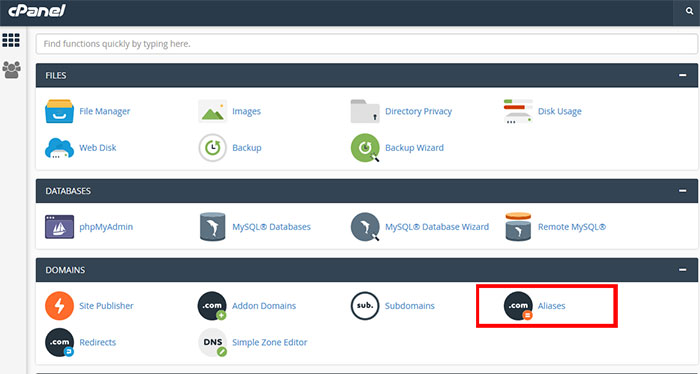Click the Addon Domains .com icon
Screen dimensions: 700x374
coord(212,306)
